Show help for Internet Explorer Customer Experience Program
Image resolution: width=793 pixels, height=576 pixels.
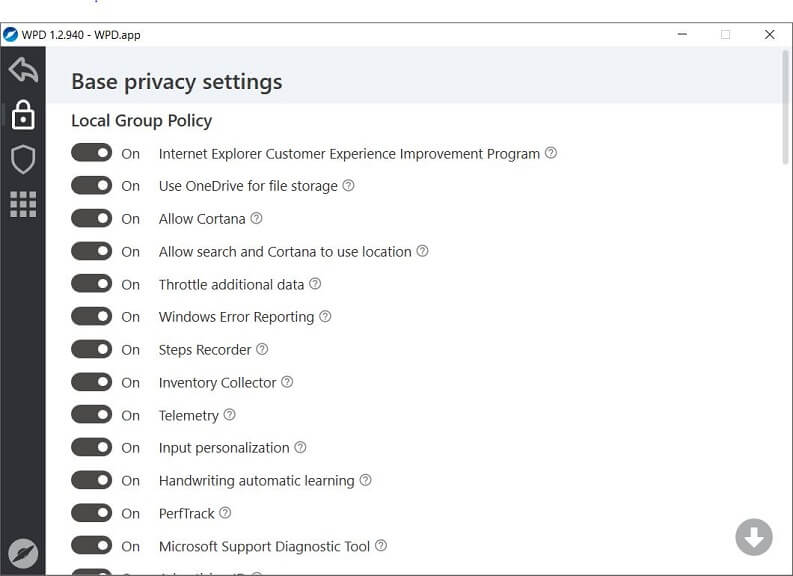tap(551, 153)
